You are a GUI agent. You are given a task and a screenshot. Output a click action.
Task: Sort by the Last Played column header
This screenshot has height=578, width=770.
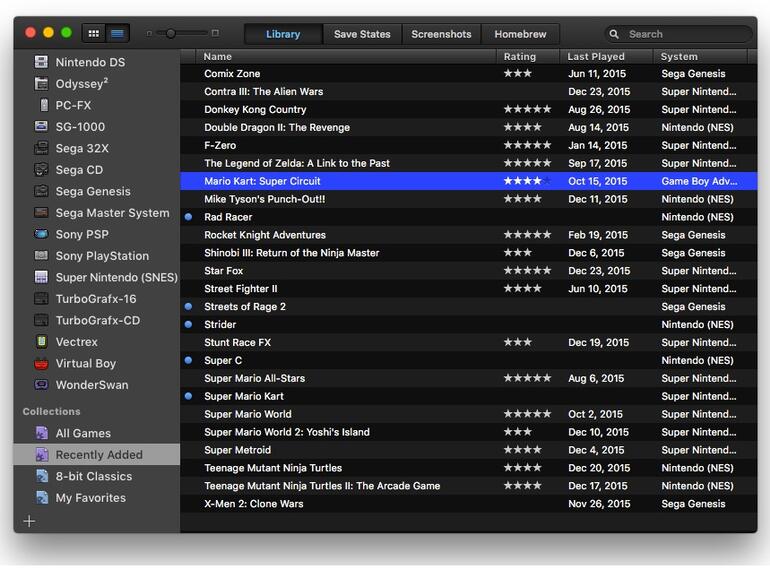point(606,56)
